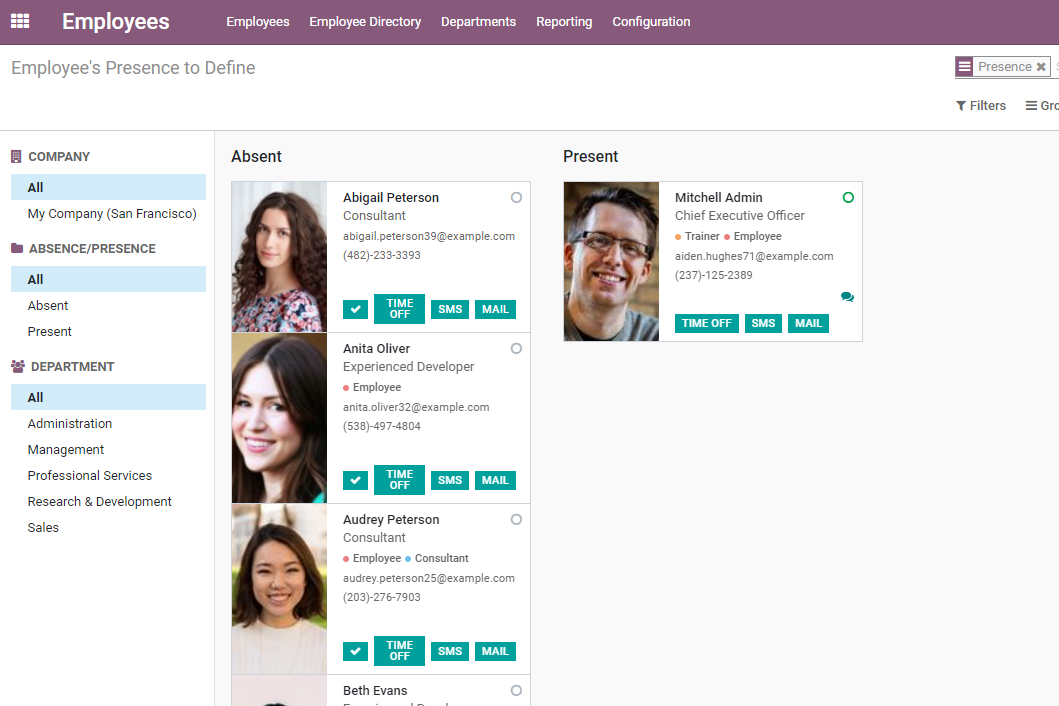Click checkmark button on Anita Oliver card
Screen dimensions: 1059x706
[x=355, y=480]
